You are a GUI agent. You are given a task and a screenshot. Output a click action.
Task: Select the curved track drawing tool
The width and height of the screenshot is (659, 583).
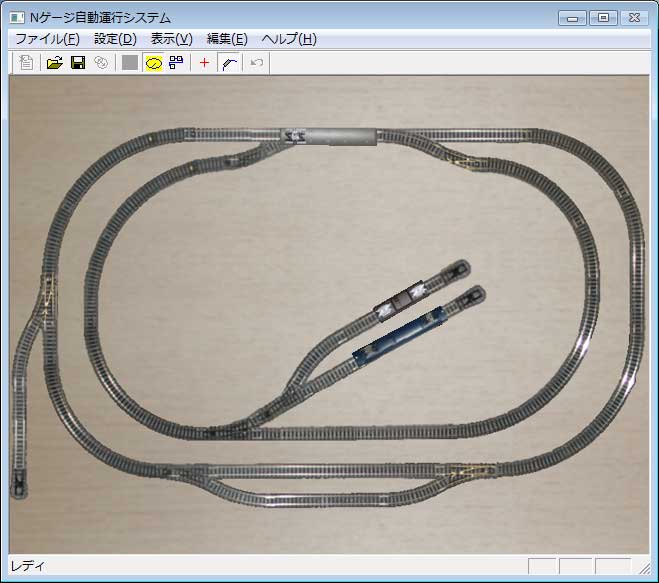[229, 63]
